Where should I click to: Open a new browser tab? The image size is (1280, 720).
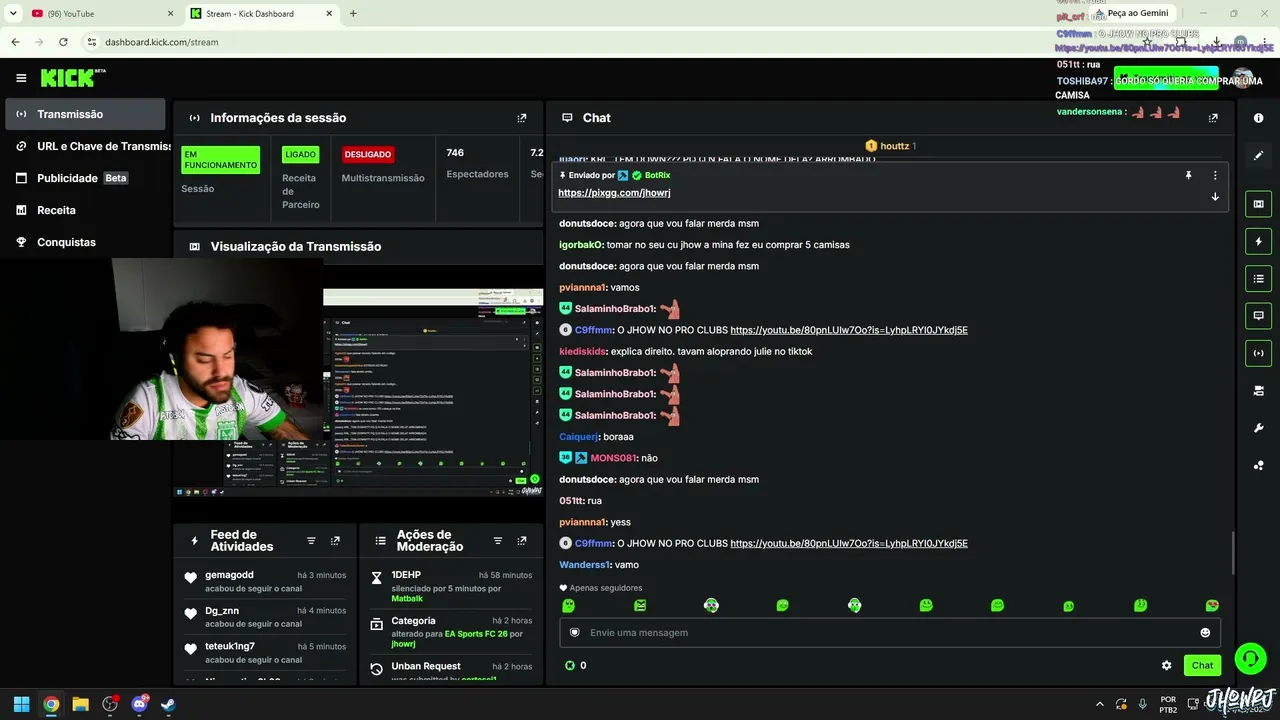(353, 14)
